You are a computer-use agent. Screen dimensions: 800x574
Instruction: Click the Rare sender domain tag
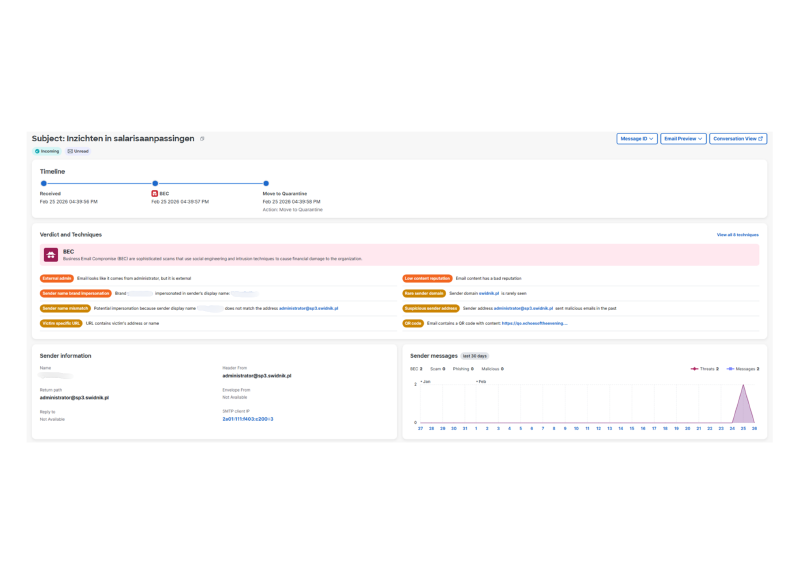[424, 293]
